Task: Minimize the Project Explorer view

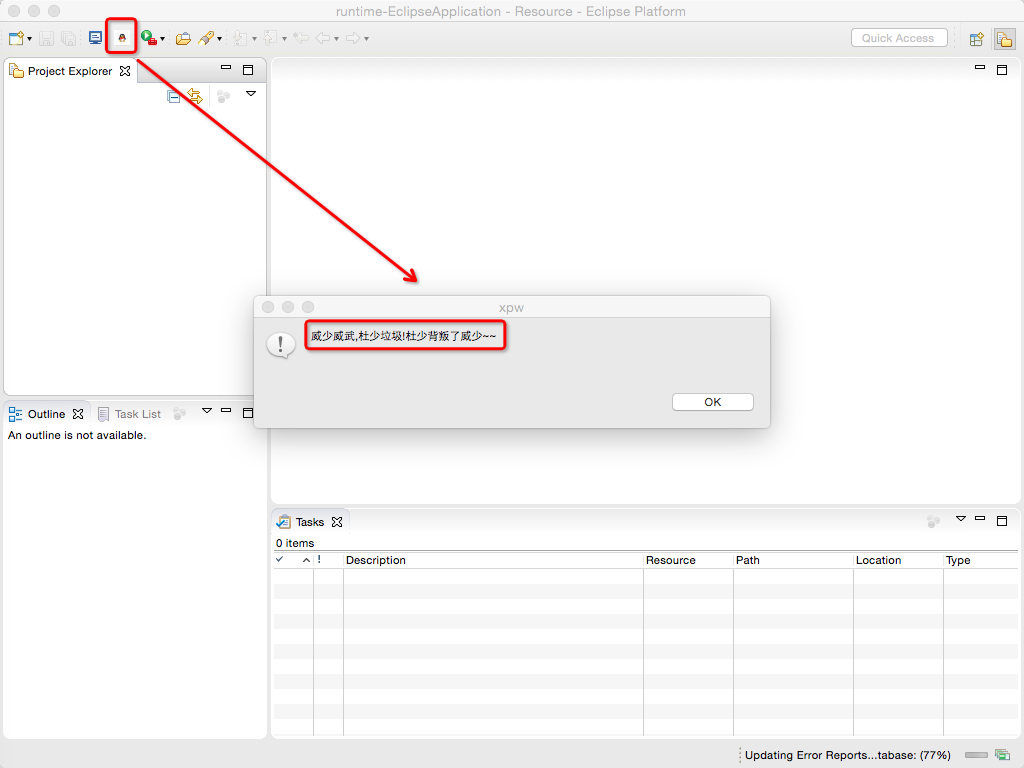Action: pos(226,67)
